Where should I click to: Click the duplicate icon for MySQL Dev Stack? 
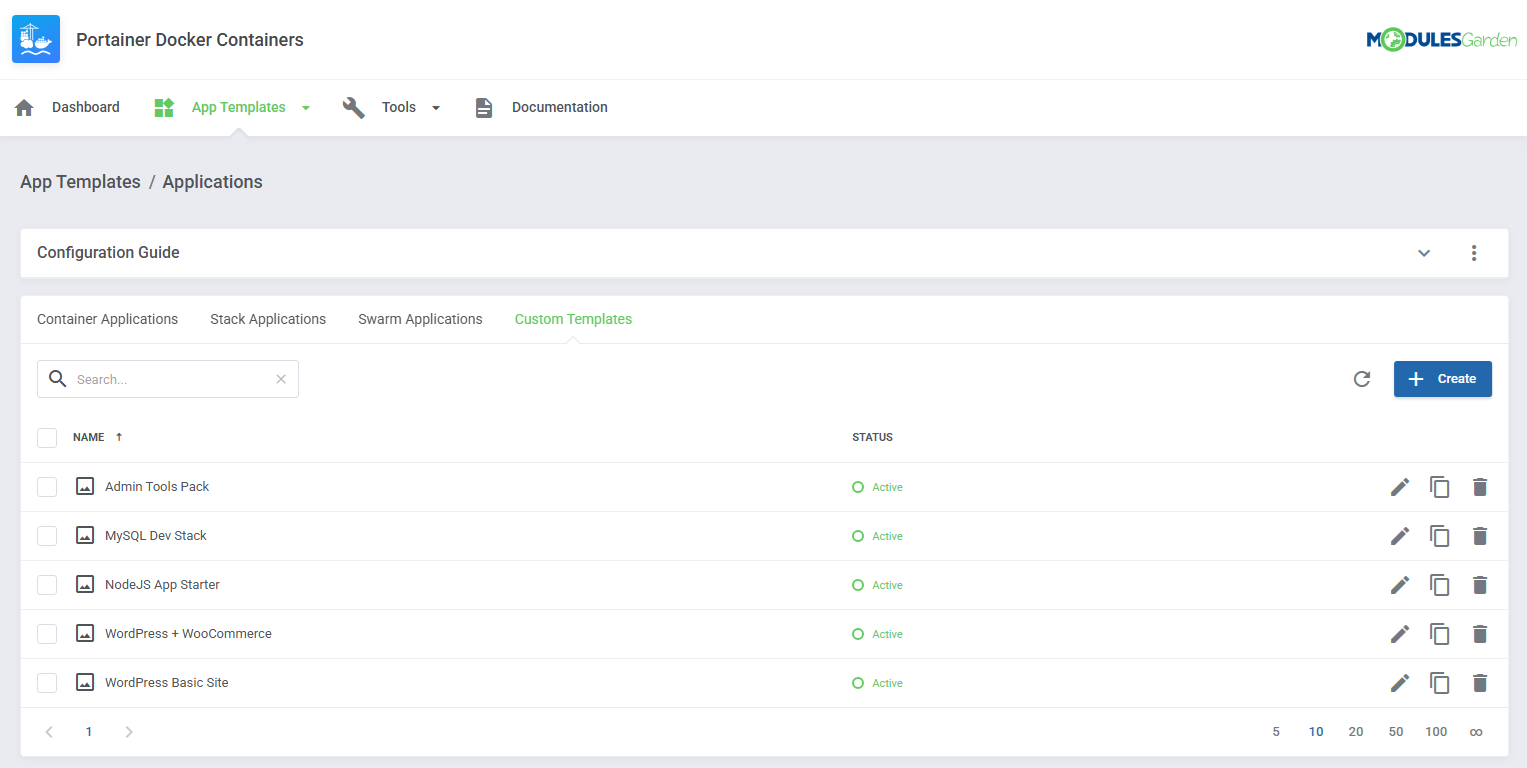[x=1440, y=536]
